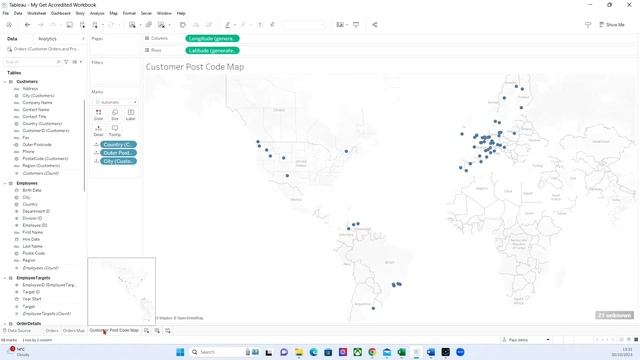
Task: Open the Map menu
Action: pos(113,13)
